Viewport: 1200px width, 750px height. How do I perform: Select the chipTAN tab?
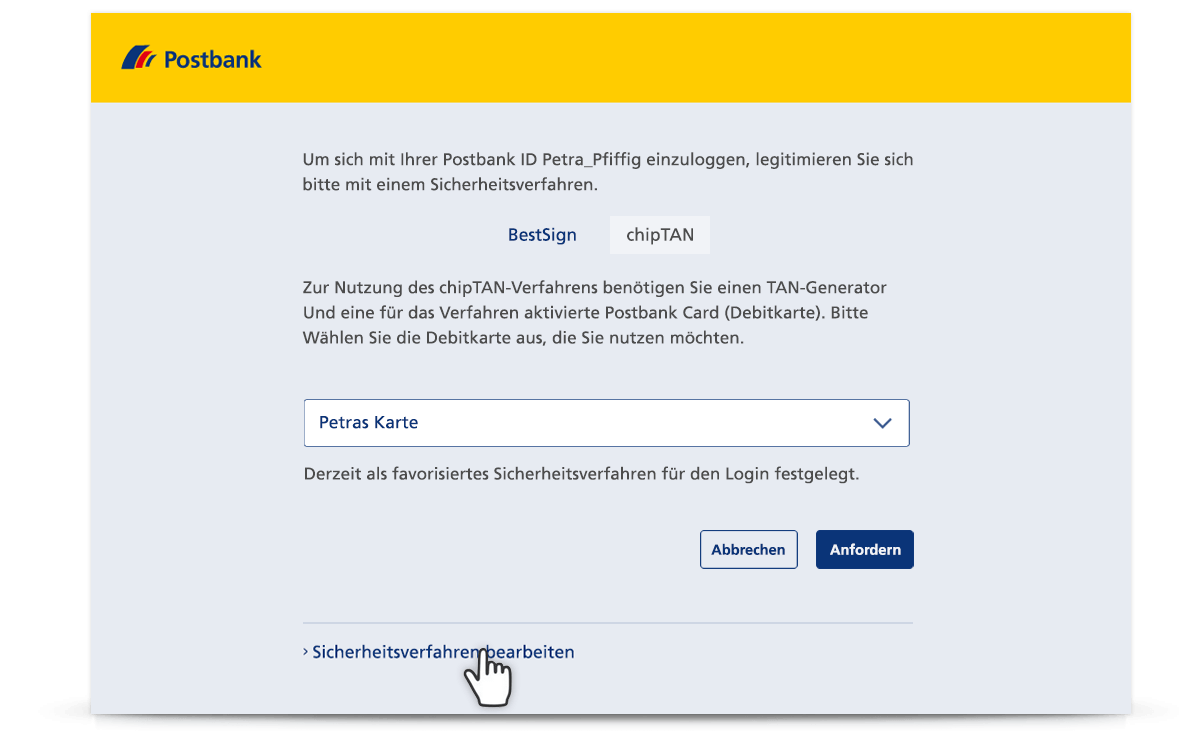click(x=660, y=236)
